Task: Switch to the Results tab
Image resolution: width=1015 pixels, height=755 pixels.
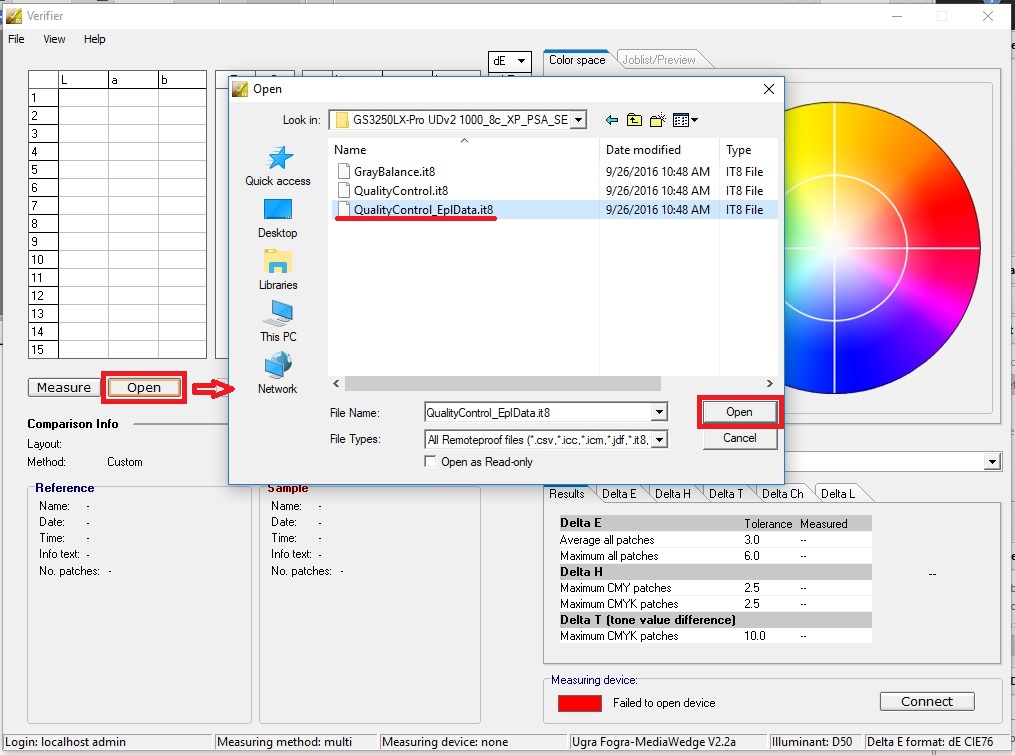Action: tap(566, 493)
